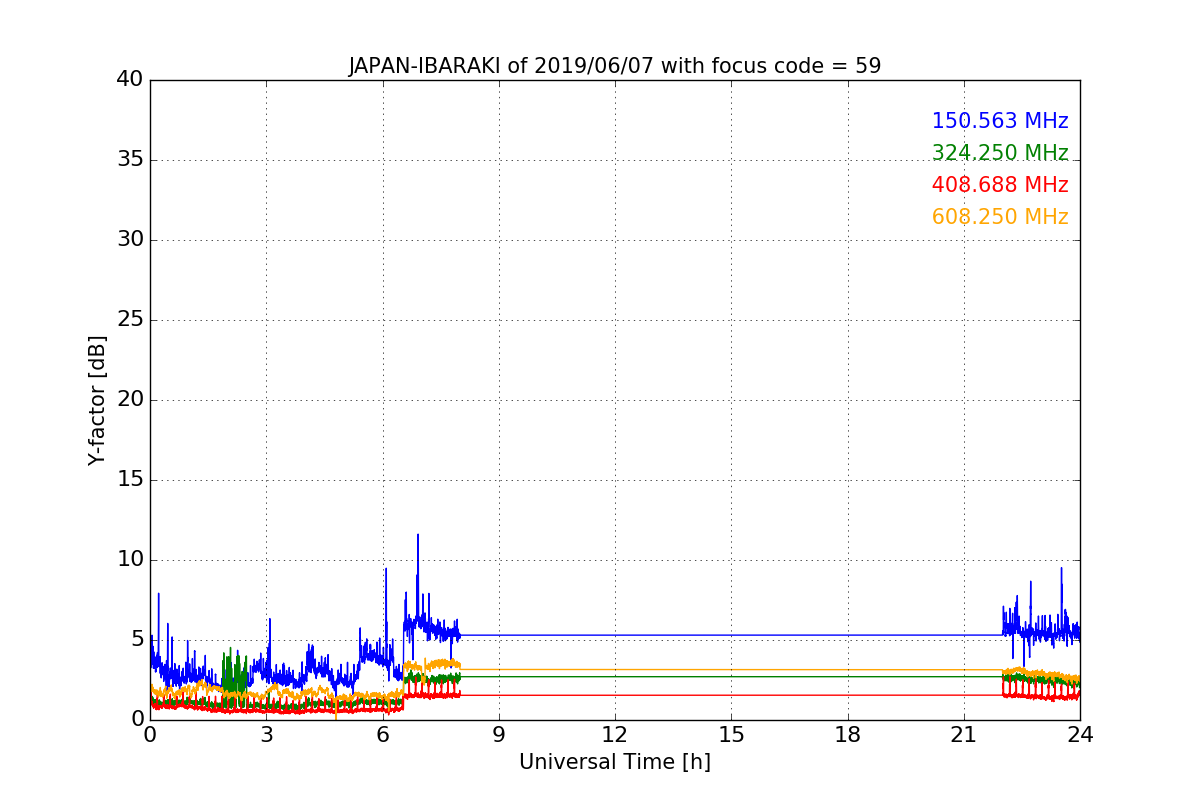Click x-axis tick label 3
Screen dimensions: 1200x800
point(266,735)
